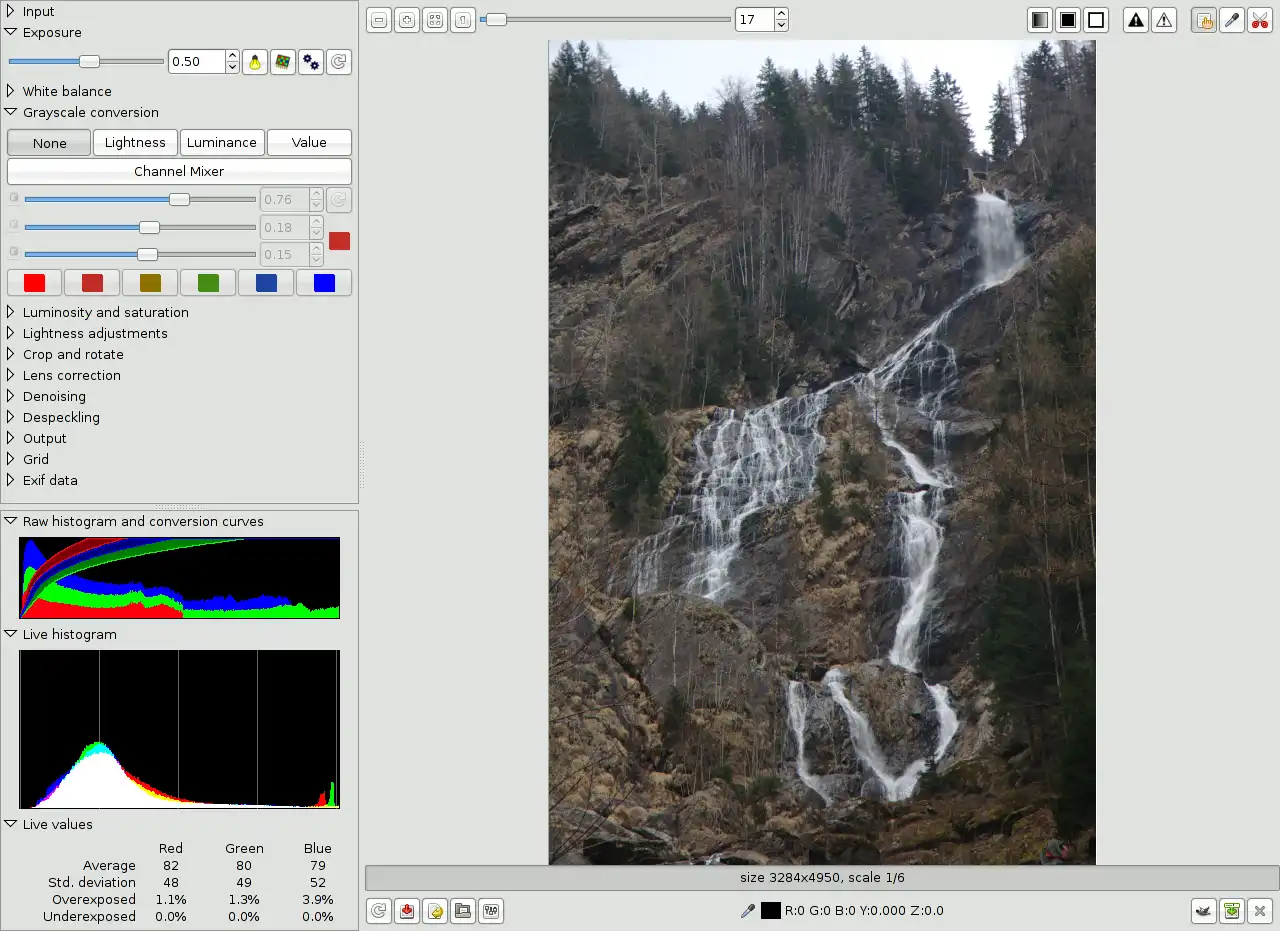Toggle the sensor-chip clipping icon in the Exposure row
This screenshot has width=1280, height=931.
coord(283,62)
